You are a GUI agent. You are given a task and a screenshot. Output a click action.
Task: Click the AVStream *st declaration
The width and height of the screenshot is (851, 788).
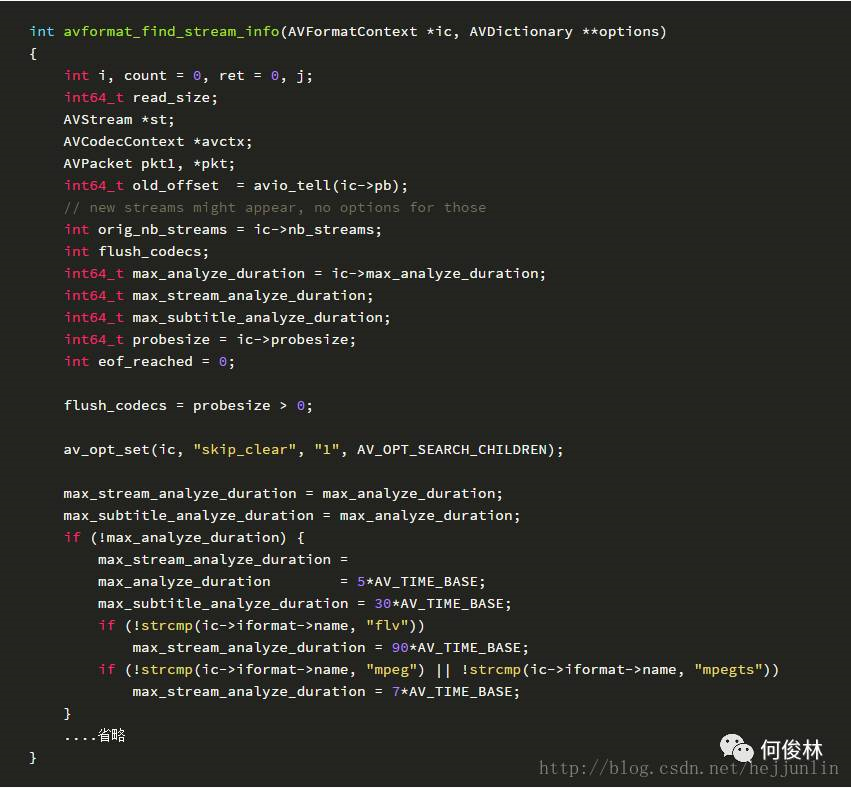[x=119, y=119]
